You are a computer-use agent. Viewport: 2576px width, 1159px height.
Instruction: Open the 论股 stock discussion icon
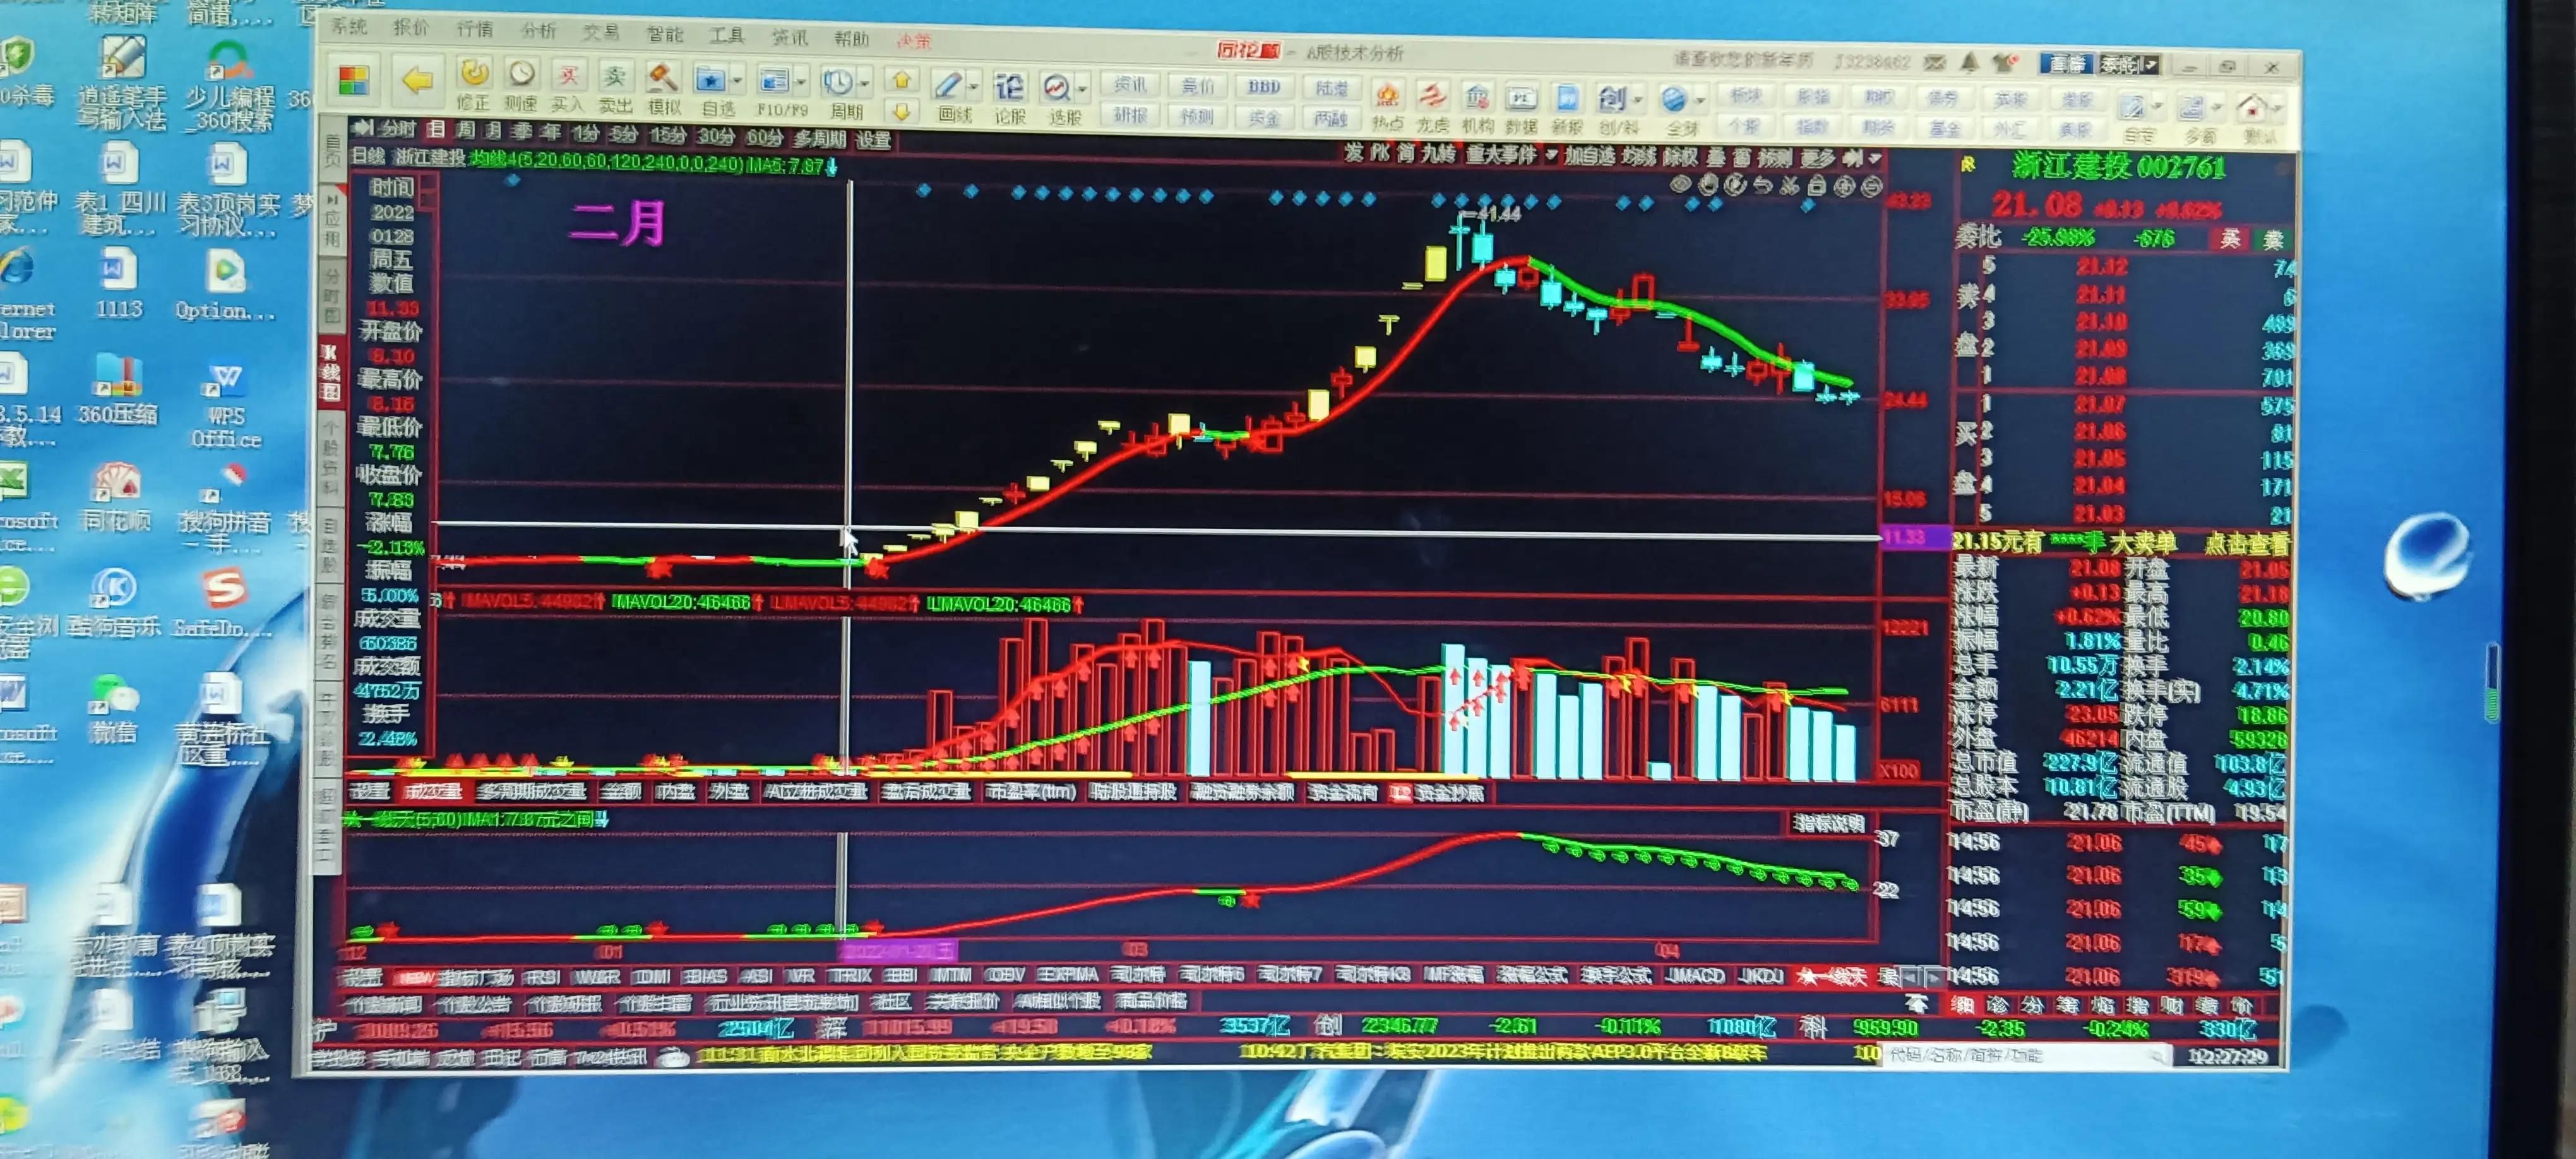(x=1009, y=87)
